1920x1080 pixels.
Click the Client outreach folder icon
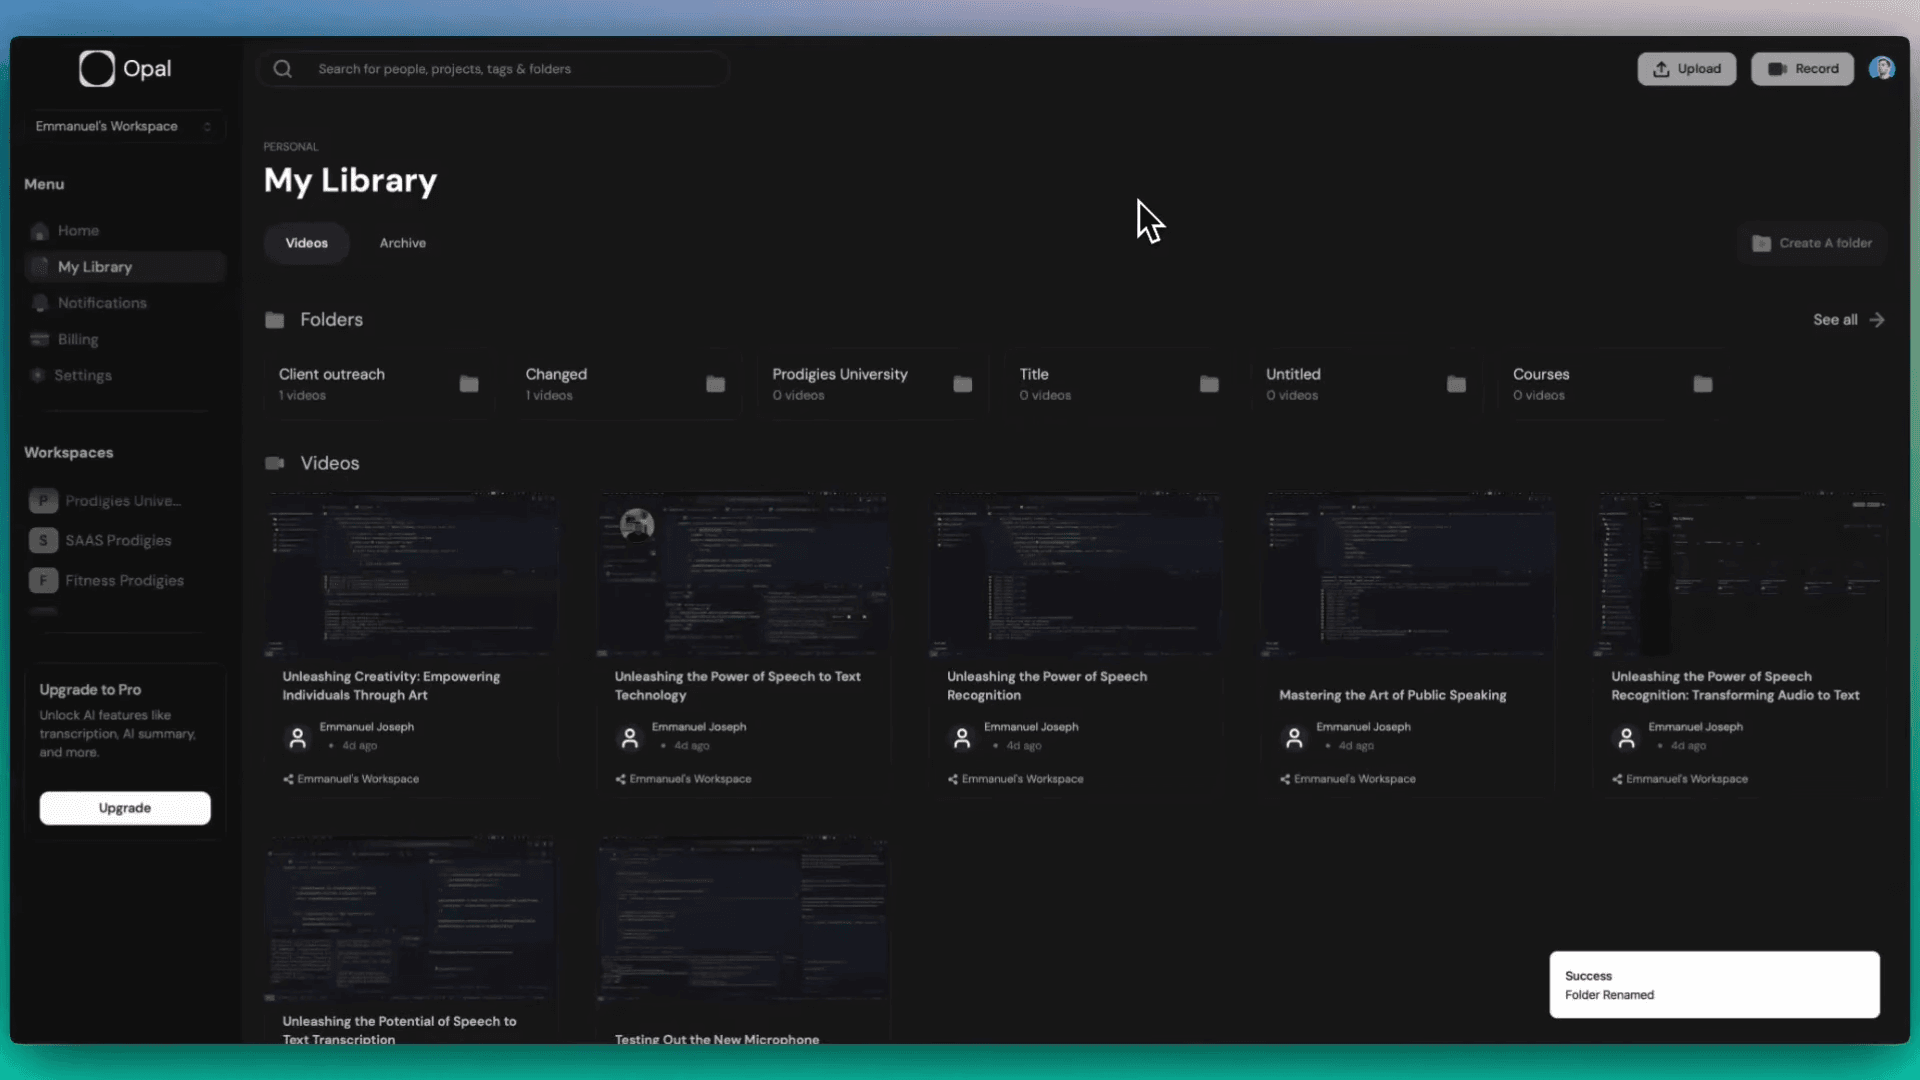469,384
